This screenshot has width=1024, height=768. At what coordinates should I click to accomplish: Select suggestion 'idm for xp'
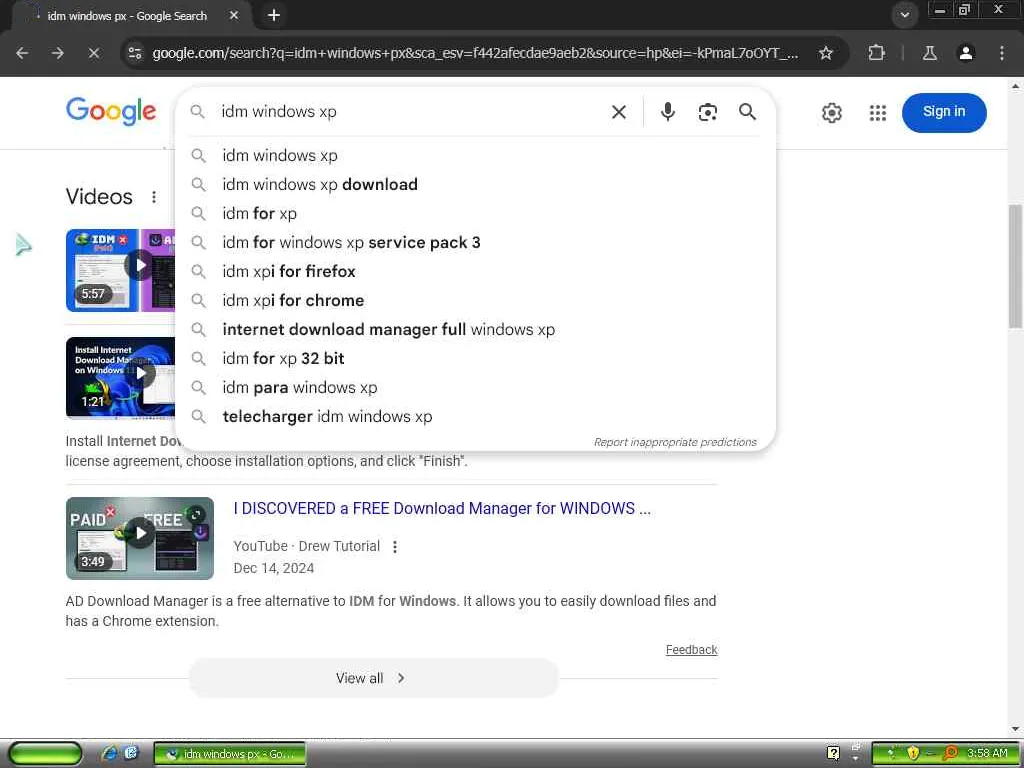point(475,214)
